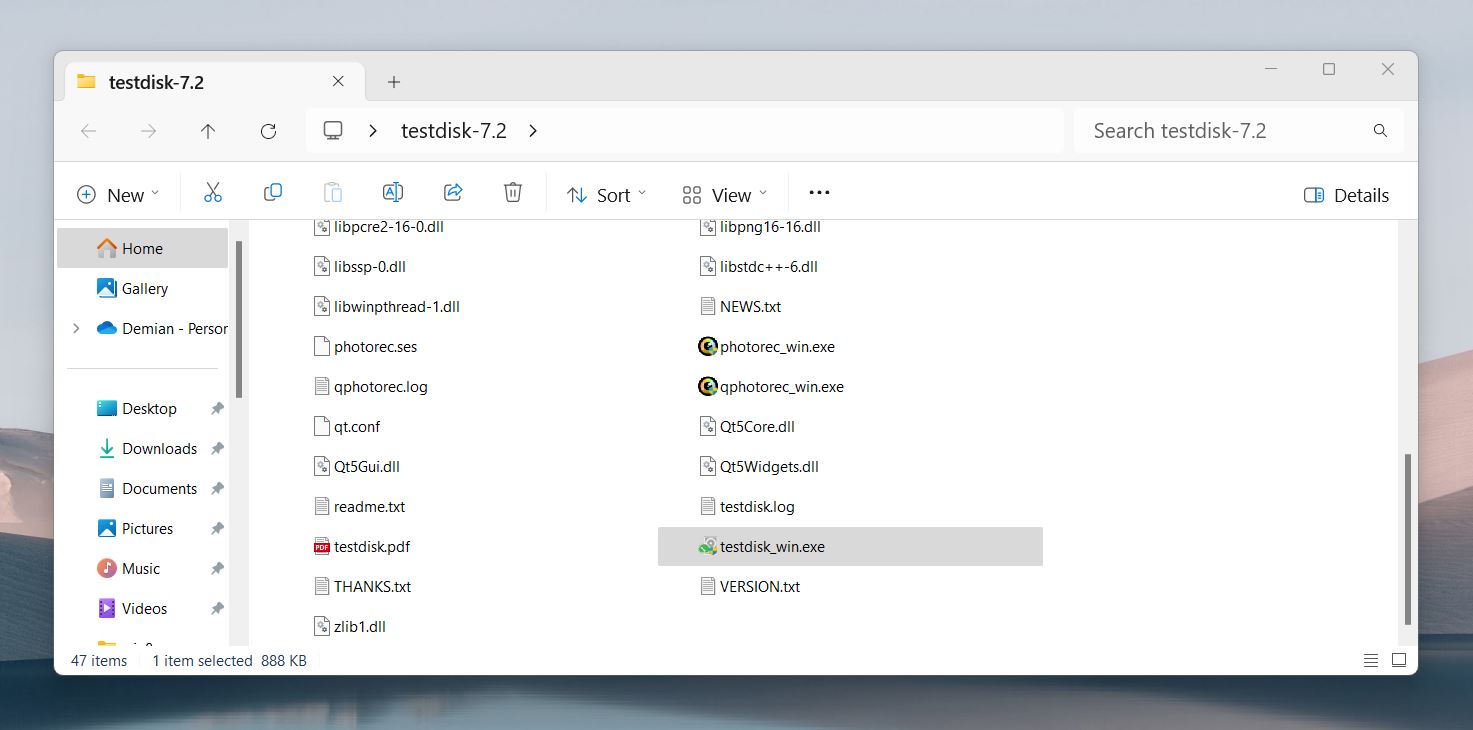Click the file list vertical scrollbar
This screenshot has width=1473, height=730.
[x=1408, y=539]
